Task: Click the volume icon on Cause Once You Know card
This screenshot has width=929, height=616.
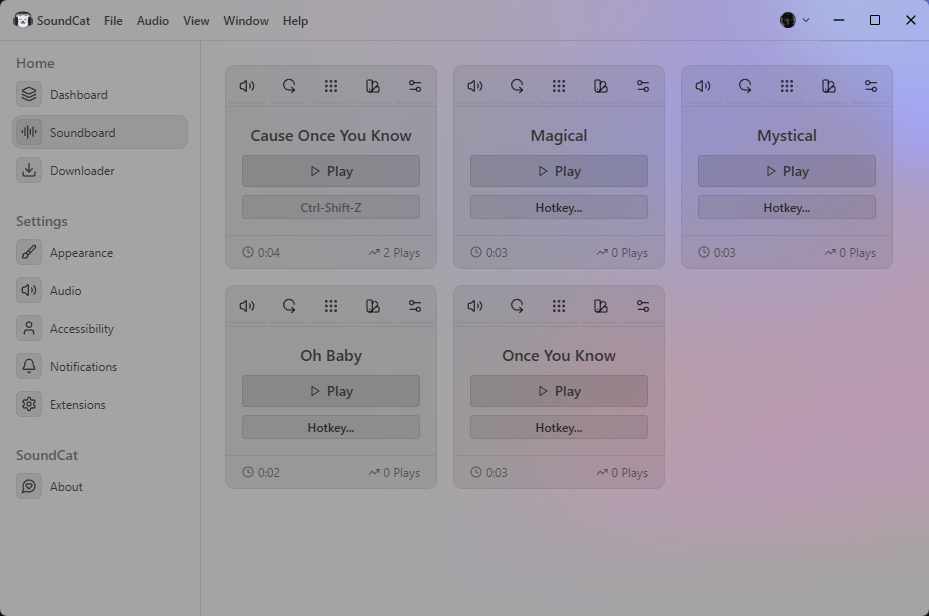Action: [247, 86]
